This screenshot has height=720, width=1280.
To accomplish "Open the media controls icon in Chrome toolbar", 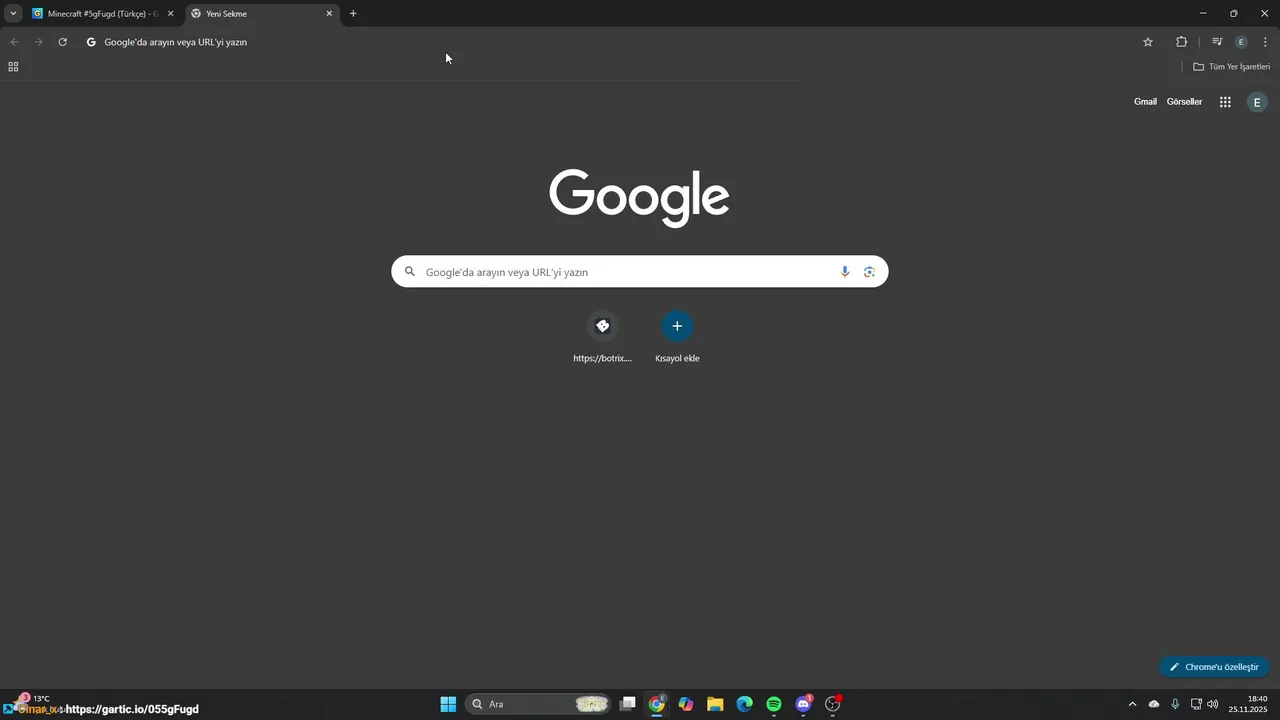I will 1217,42.
